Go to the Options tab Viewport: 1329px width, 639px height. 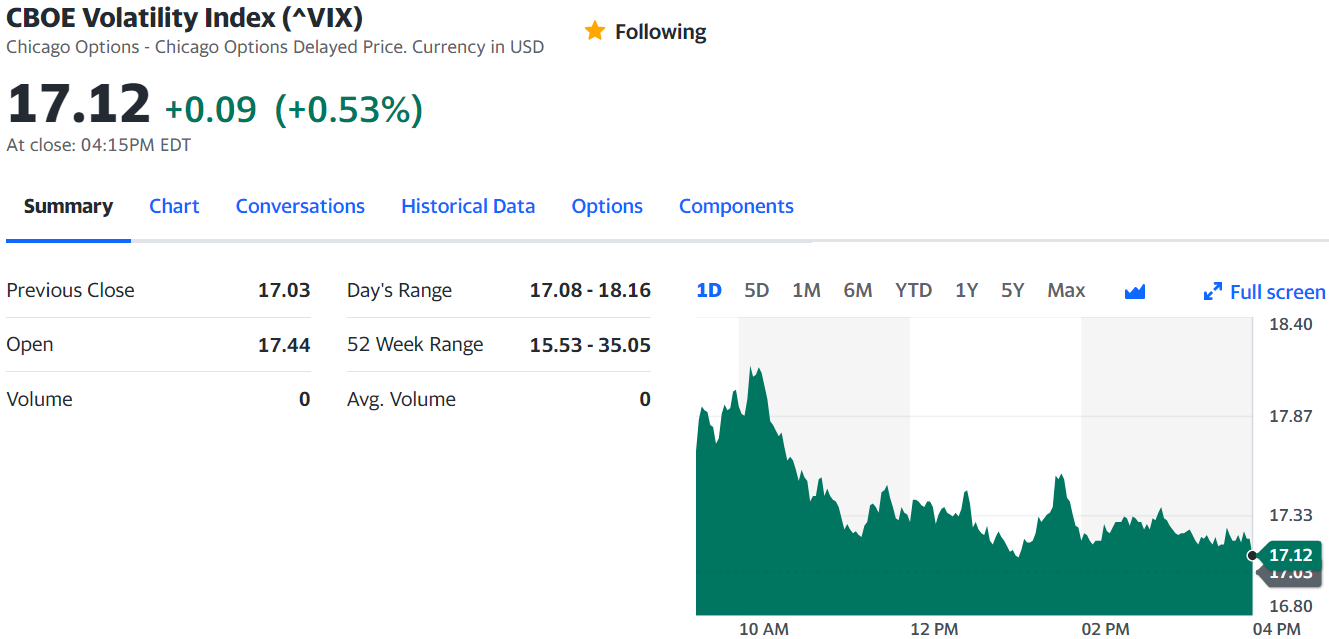point(607,206)
